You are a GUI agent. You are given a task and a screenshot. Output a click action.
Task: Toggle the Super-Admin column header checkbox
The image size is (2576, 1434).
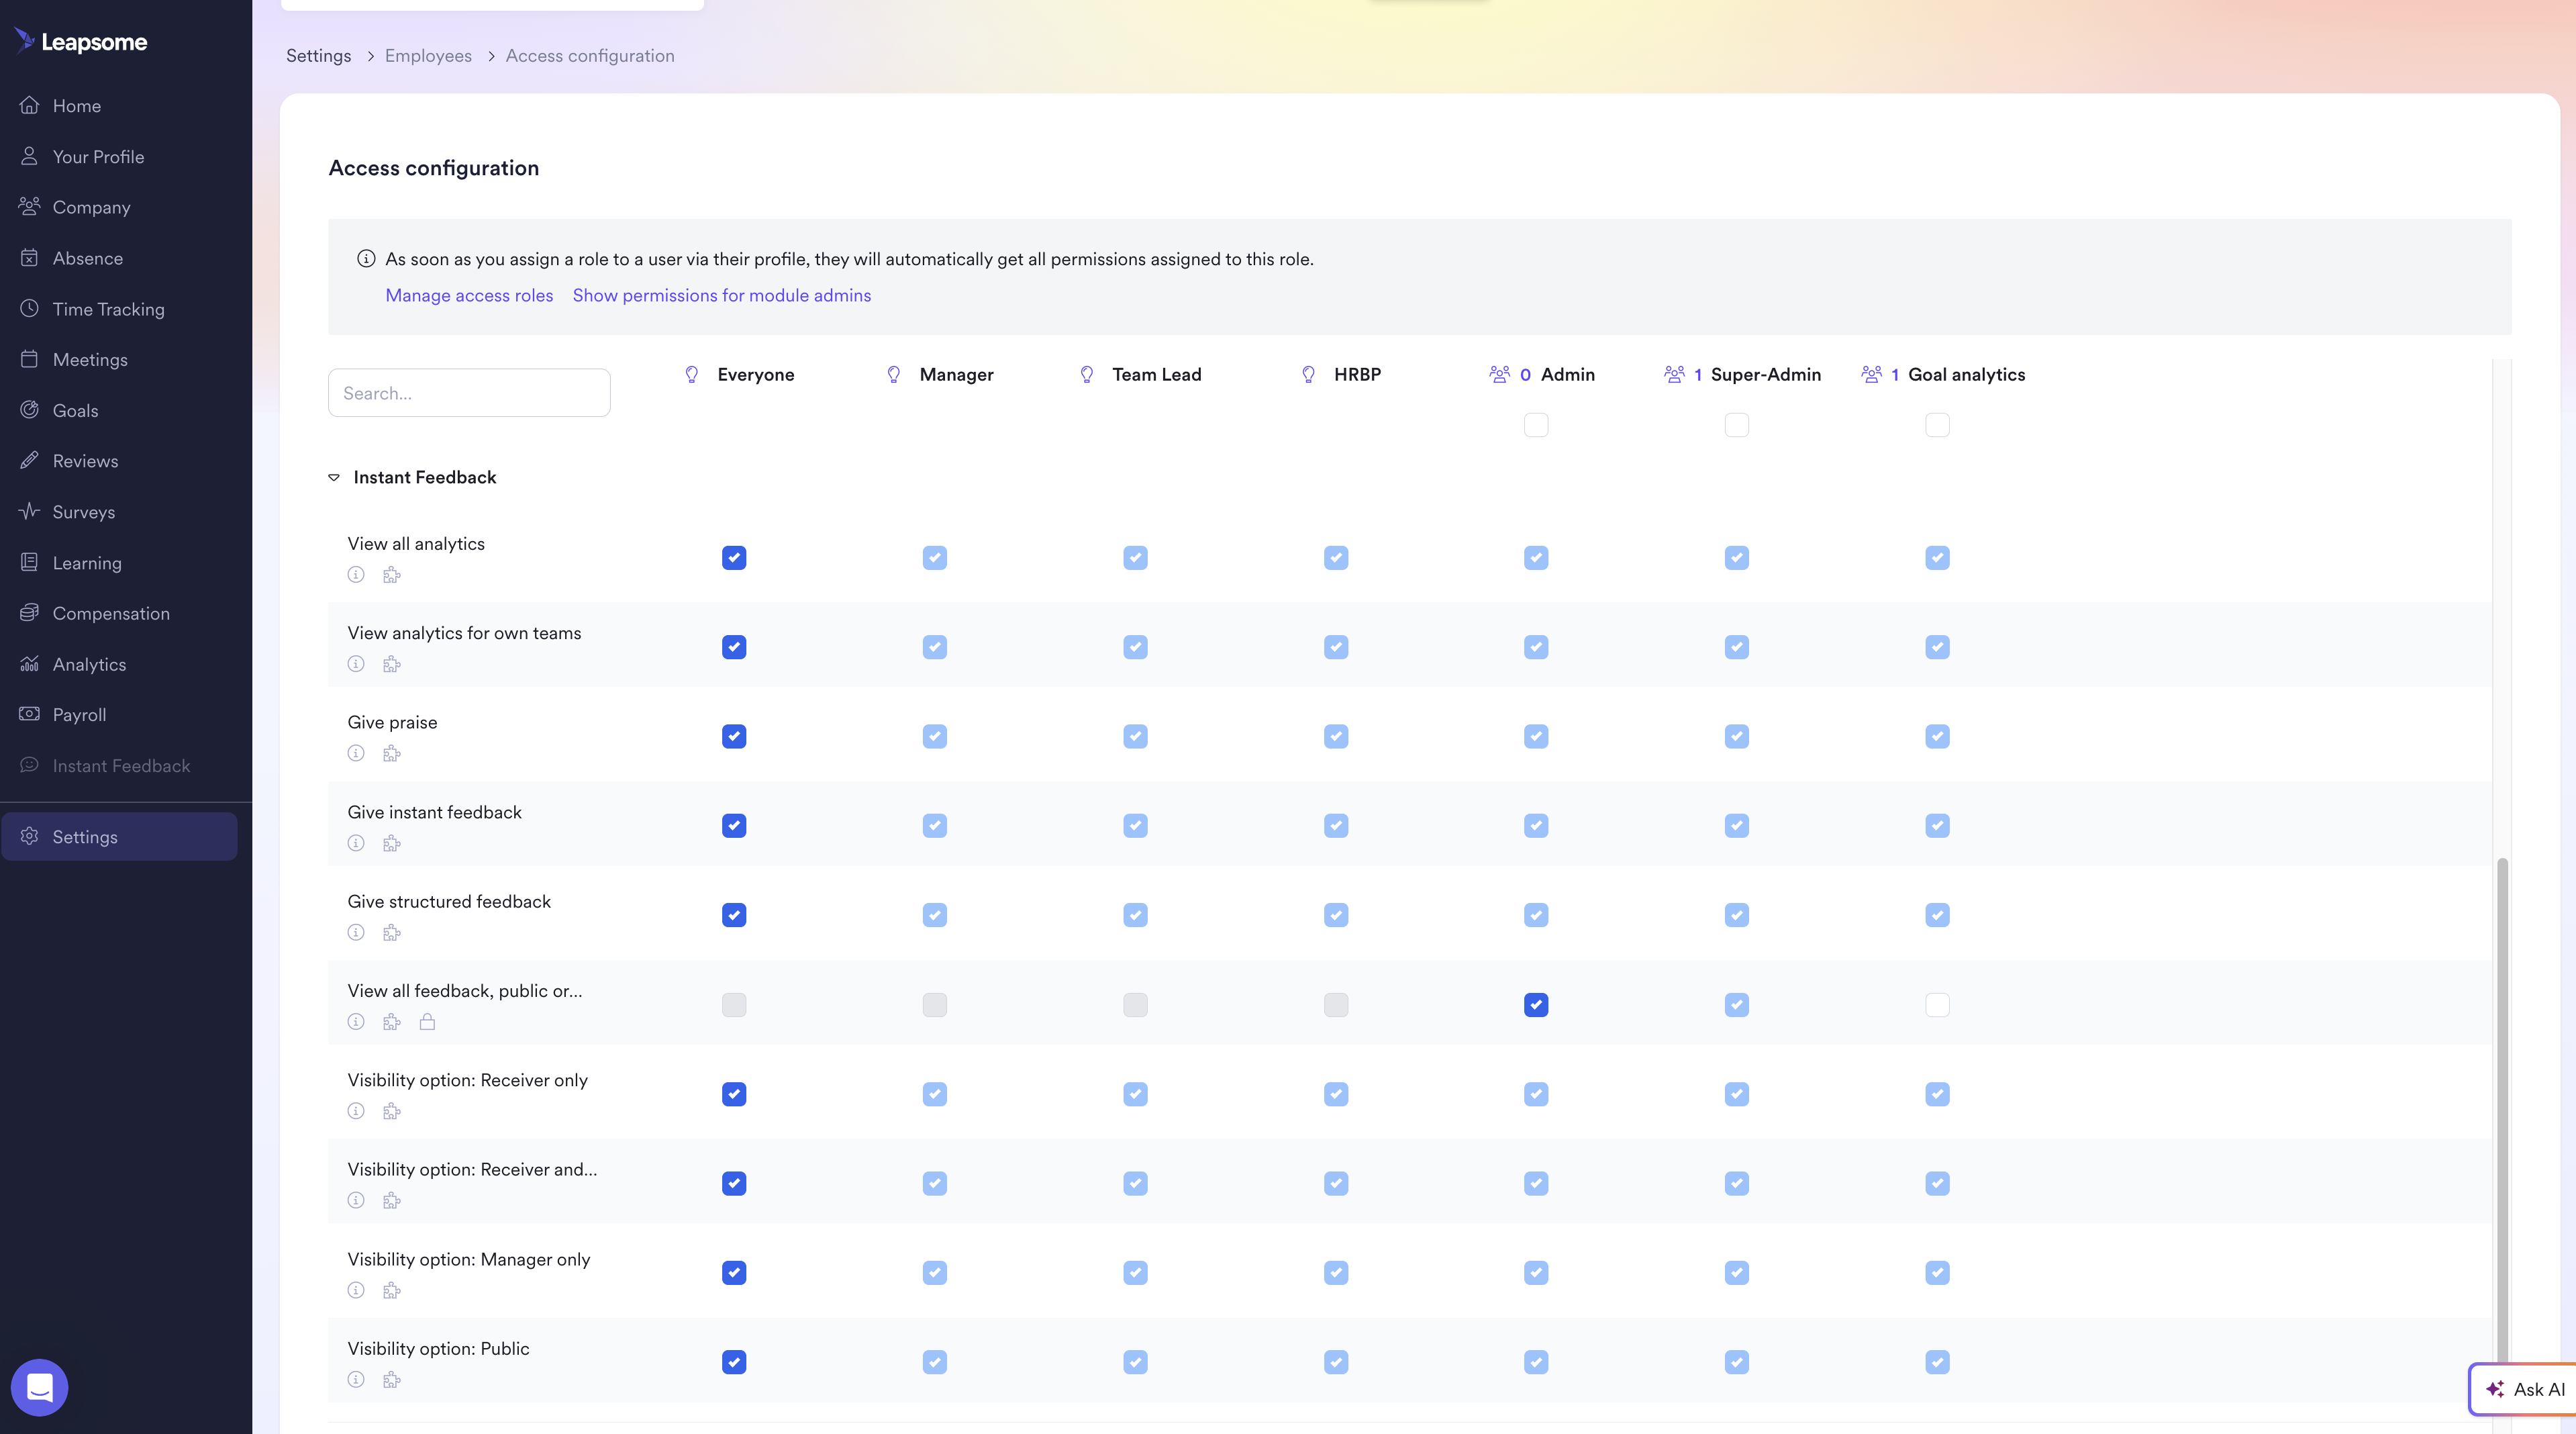pos(1737,425)
